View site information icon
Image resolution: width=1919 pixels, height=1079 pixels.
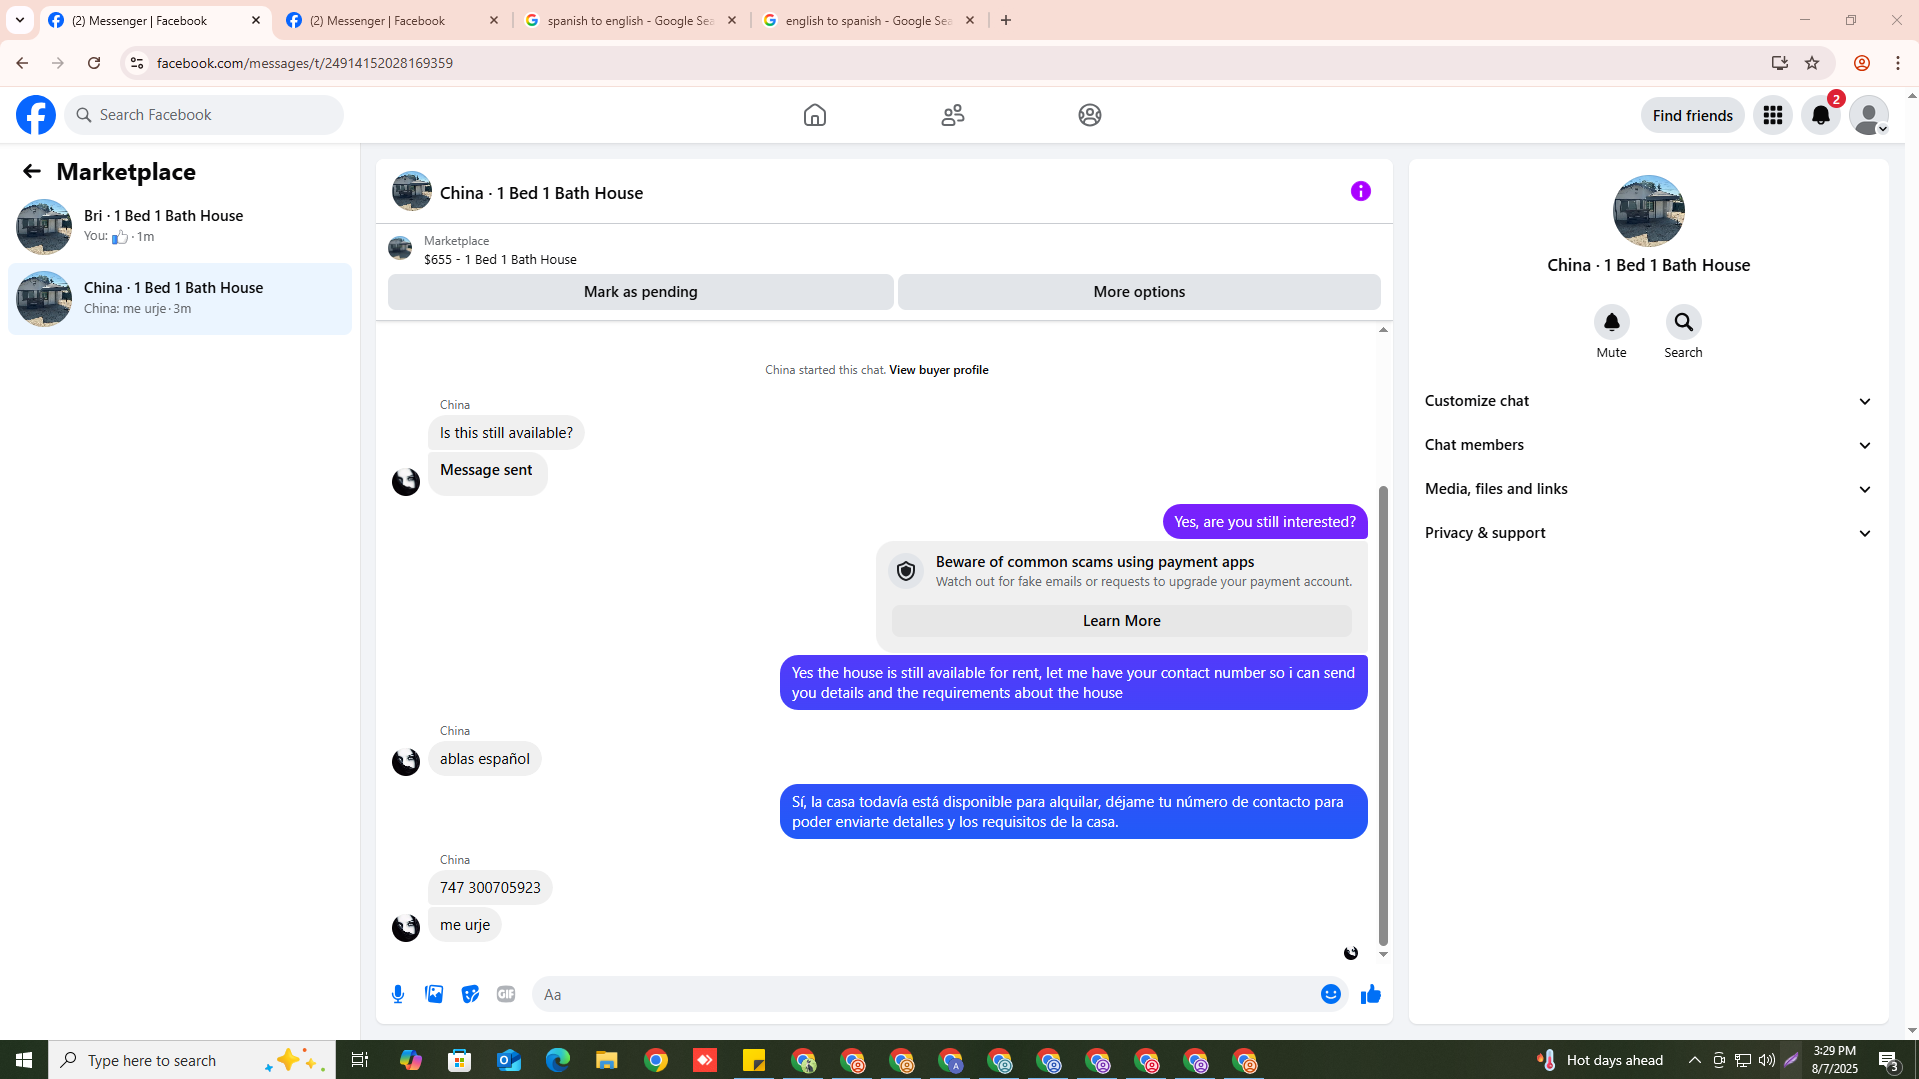coord(137,63)
